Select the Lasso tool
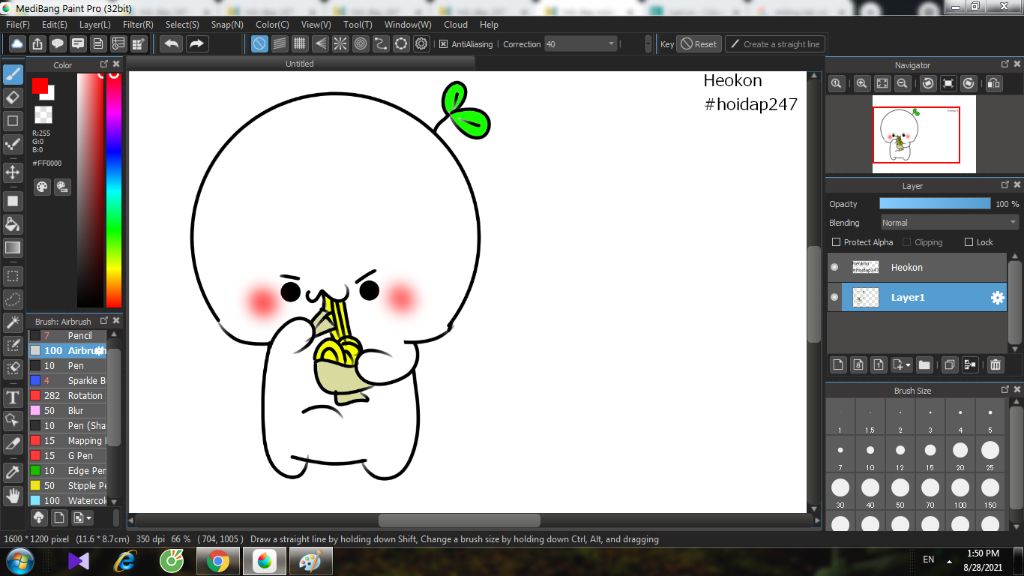This screenshot has width=1024, height=576. [12, 300]
